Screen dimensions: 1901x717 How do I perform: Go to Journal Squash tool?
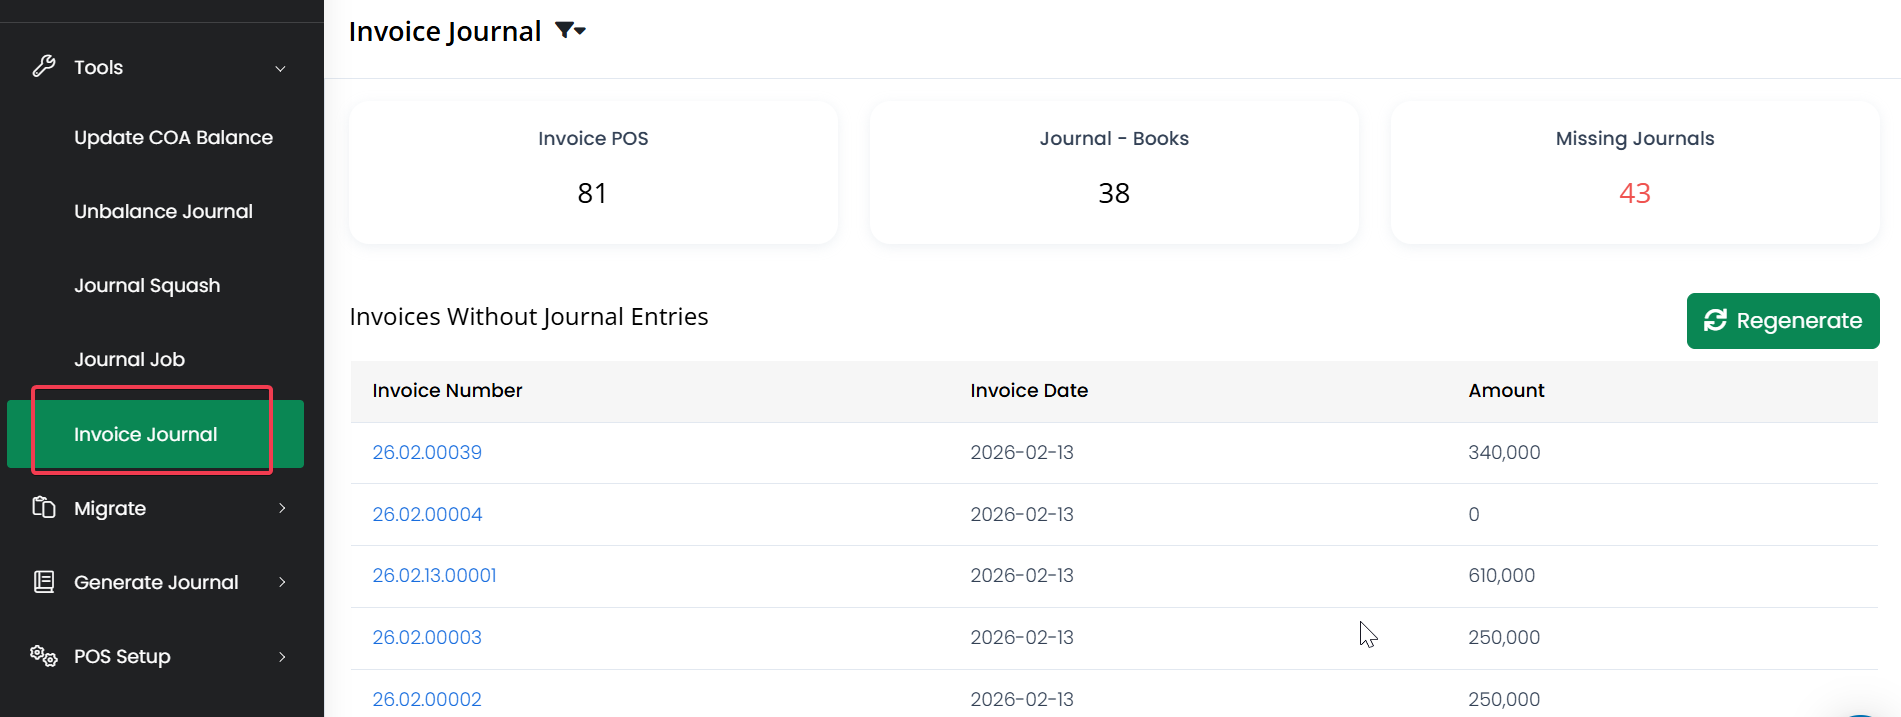[x=147, y=286]
